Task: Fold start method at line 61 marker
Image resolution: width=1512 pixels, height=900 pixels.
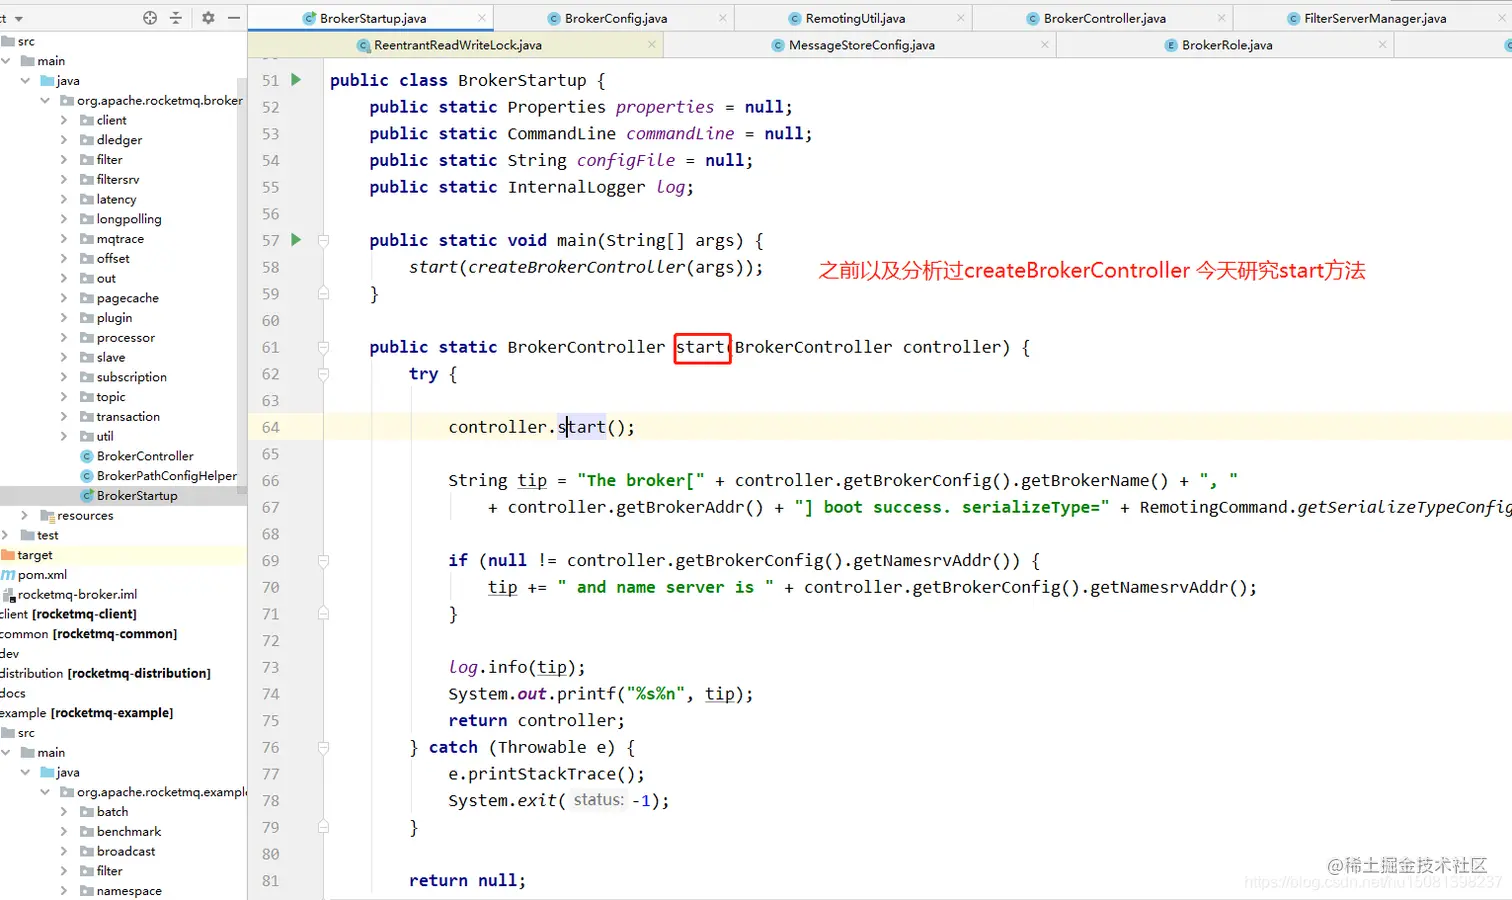Action: pyautogui.click(x=323, y=347)
